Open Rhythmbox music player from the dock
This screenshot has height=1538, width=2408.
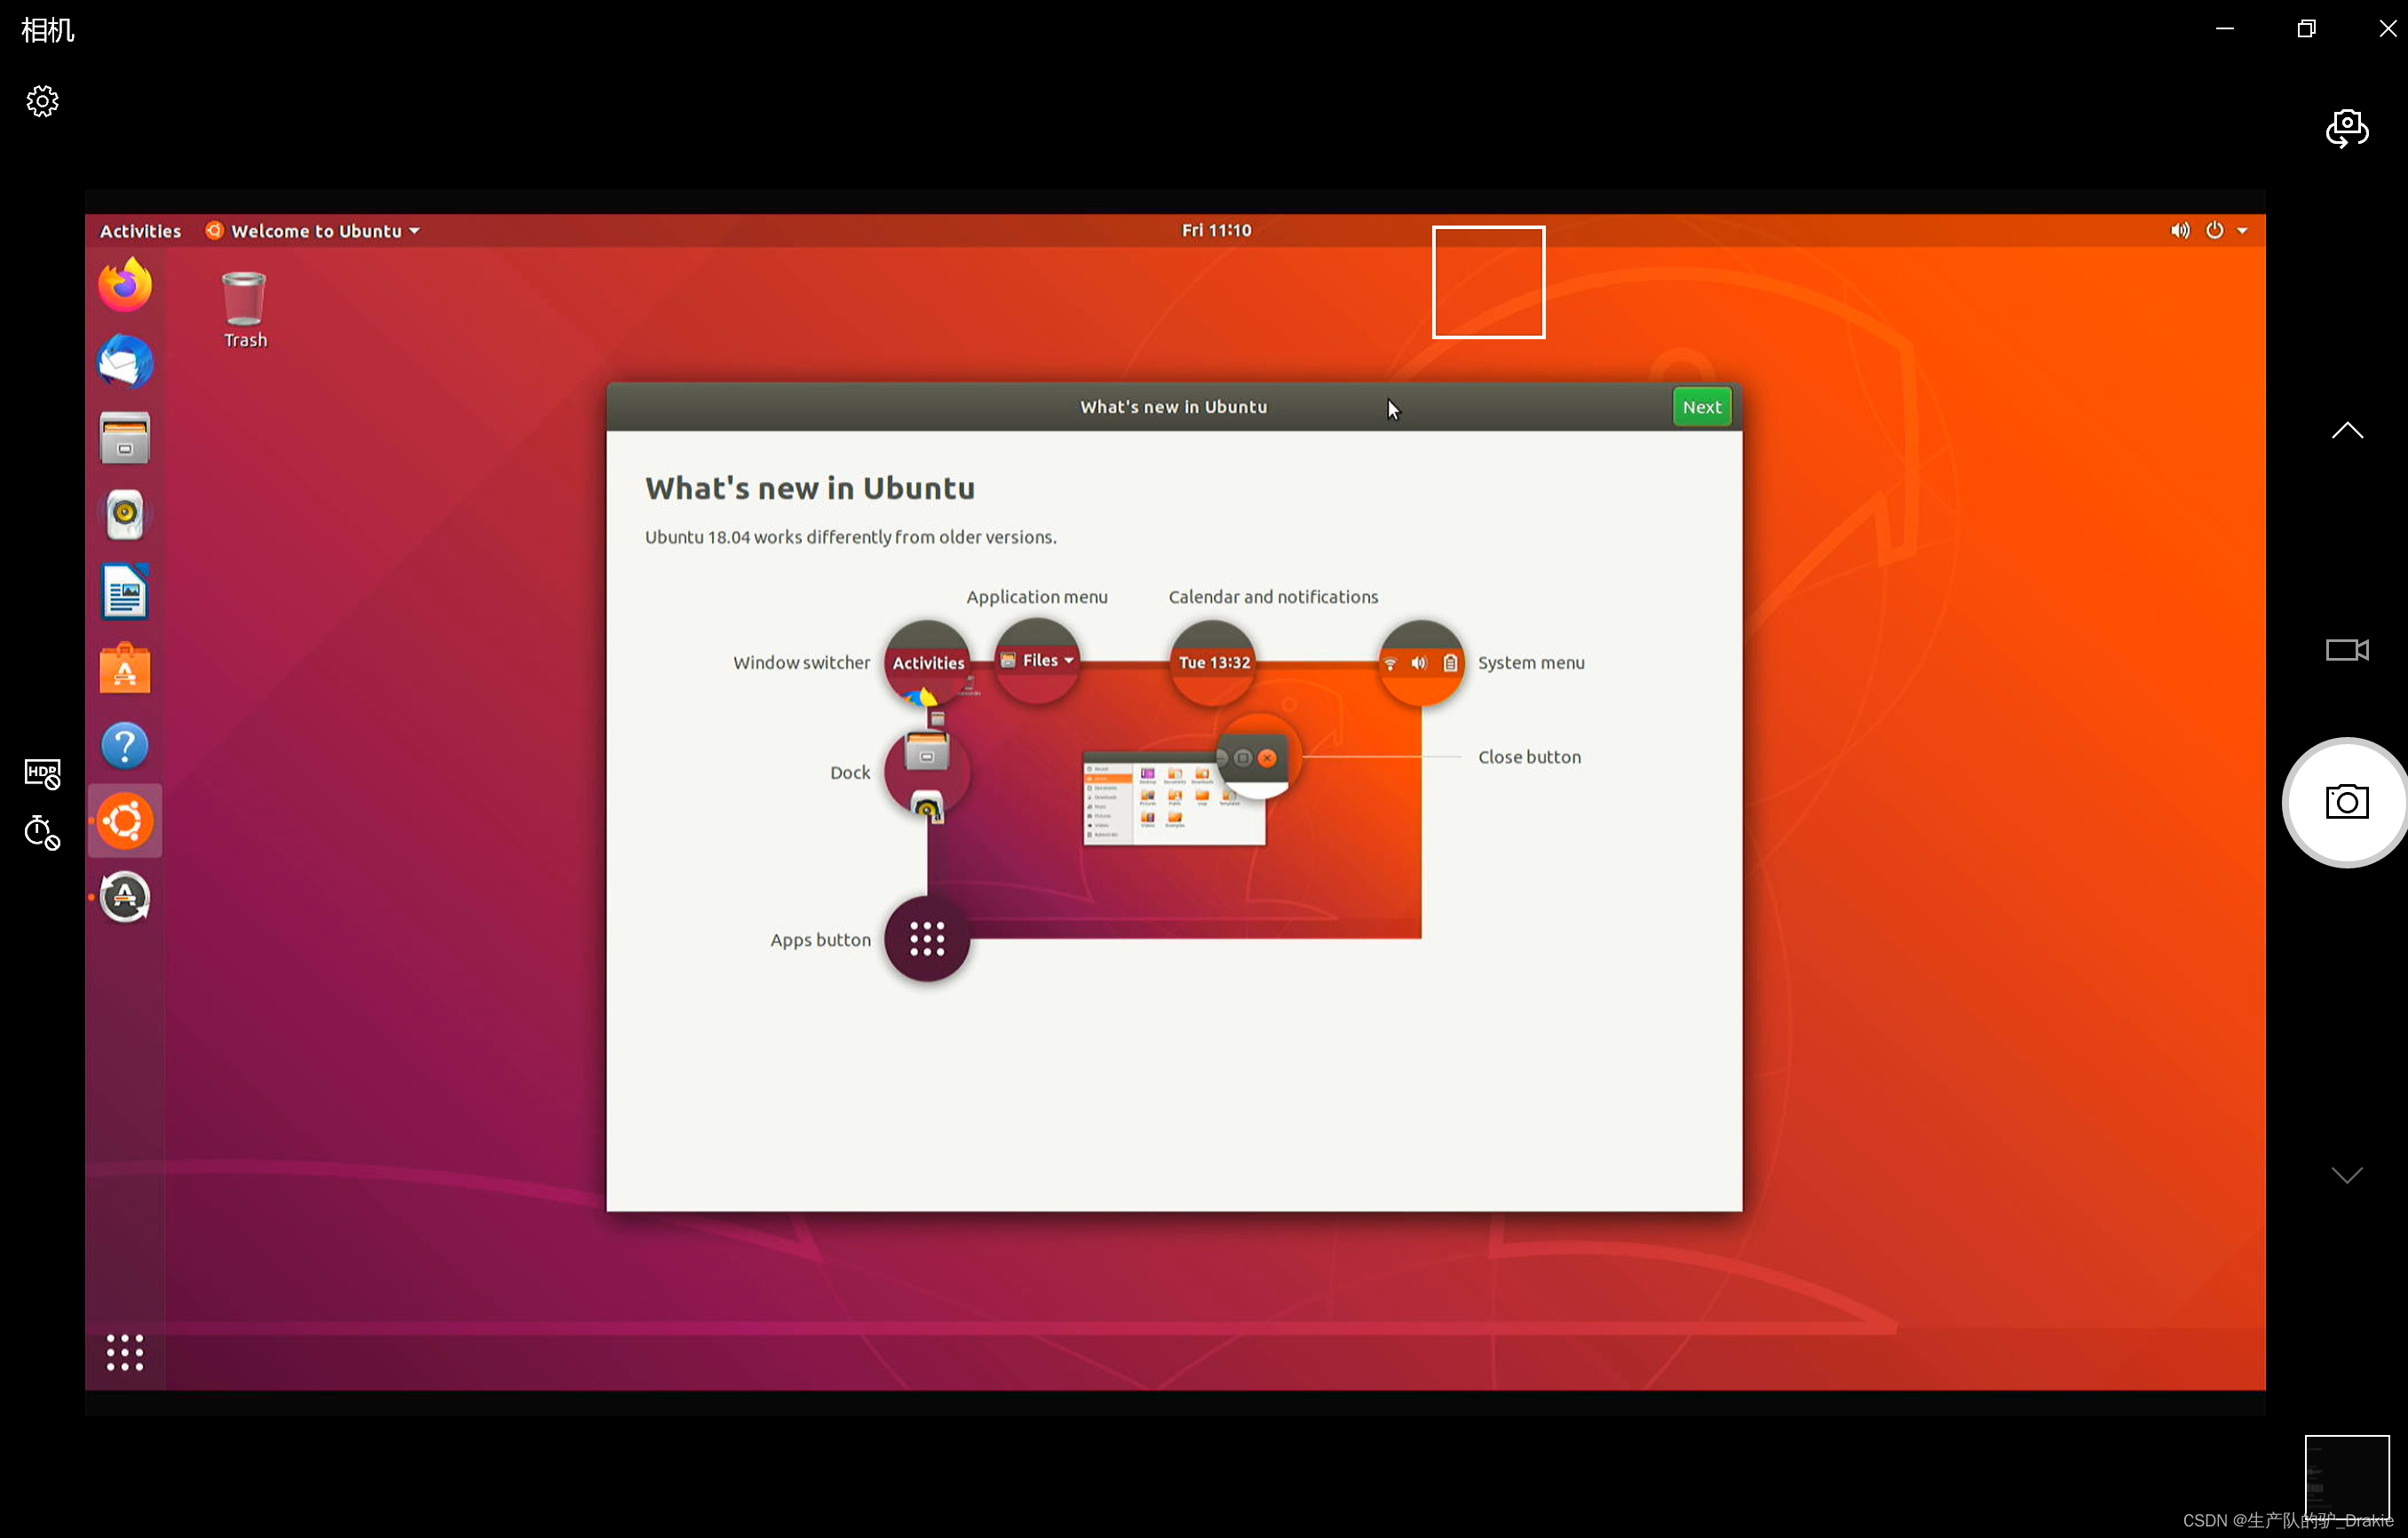click(x=125, y=515)
